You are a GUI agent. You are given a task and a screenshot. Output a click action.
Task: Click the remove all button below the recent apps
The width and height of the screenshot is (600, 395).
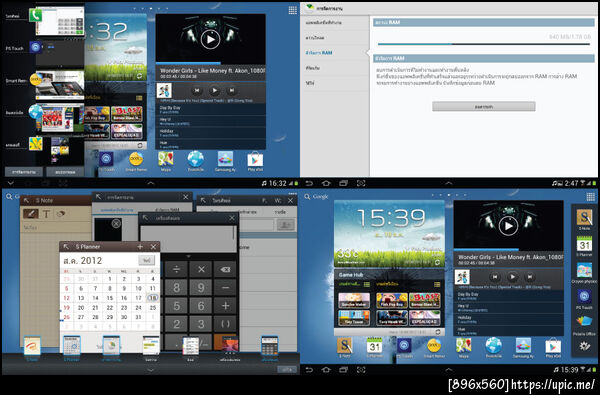pos(65,172)
